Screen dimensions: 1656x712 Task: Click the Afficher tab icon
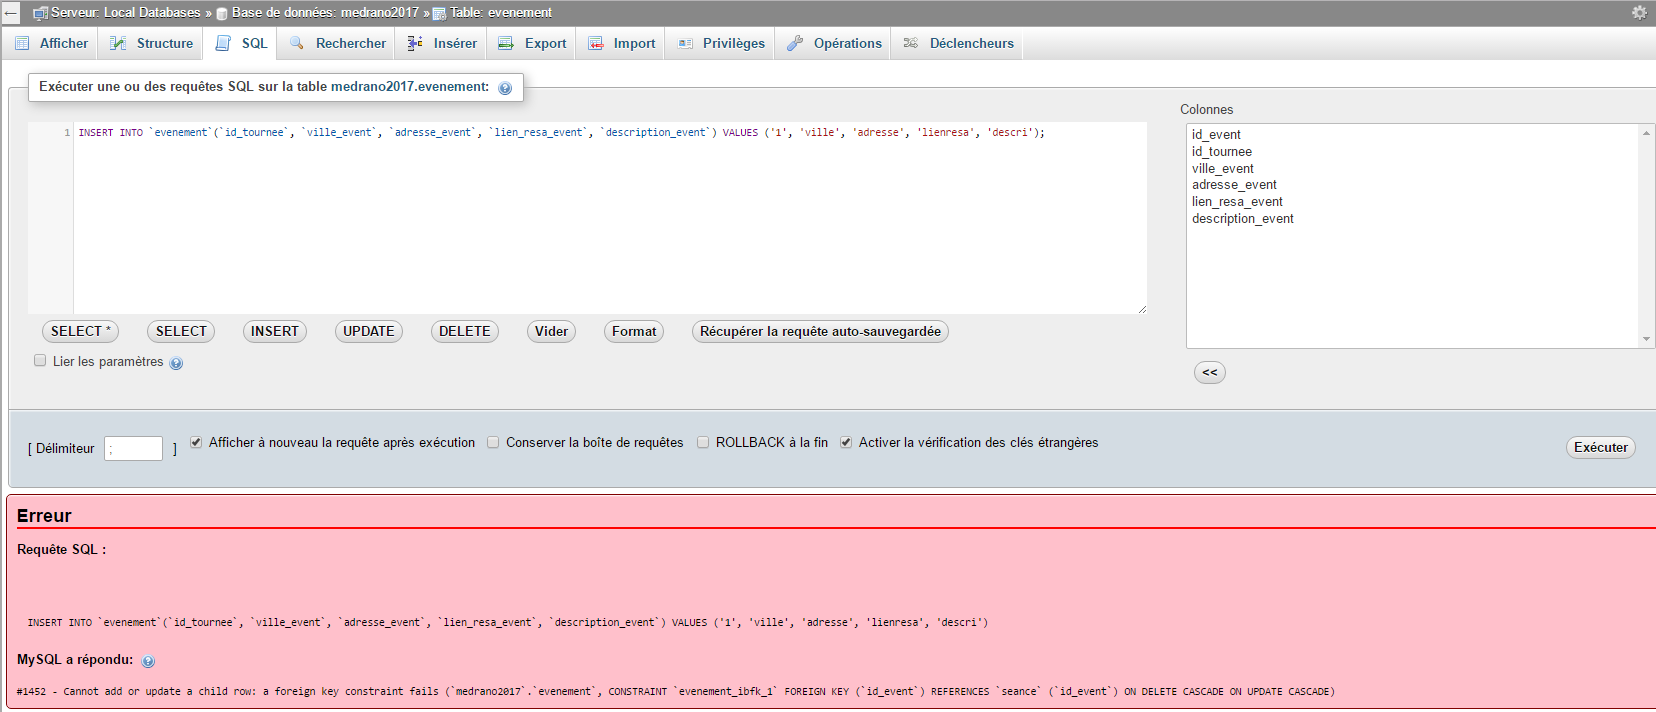tap(22, 43)
